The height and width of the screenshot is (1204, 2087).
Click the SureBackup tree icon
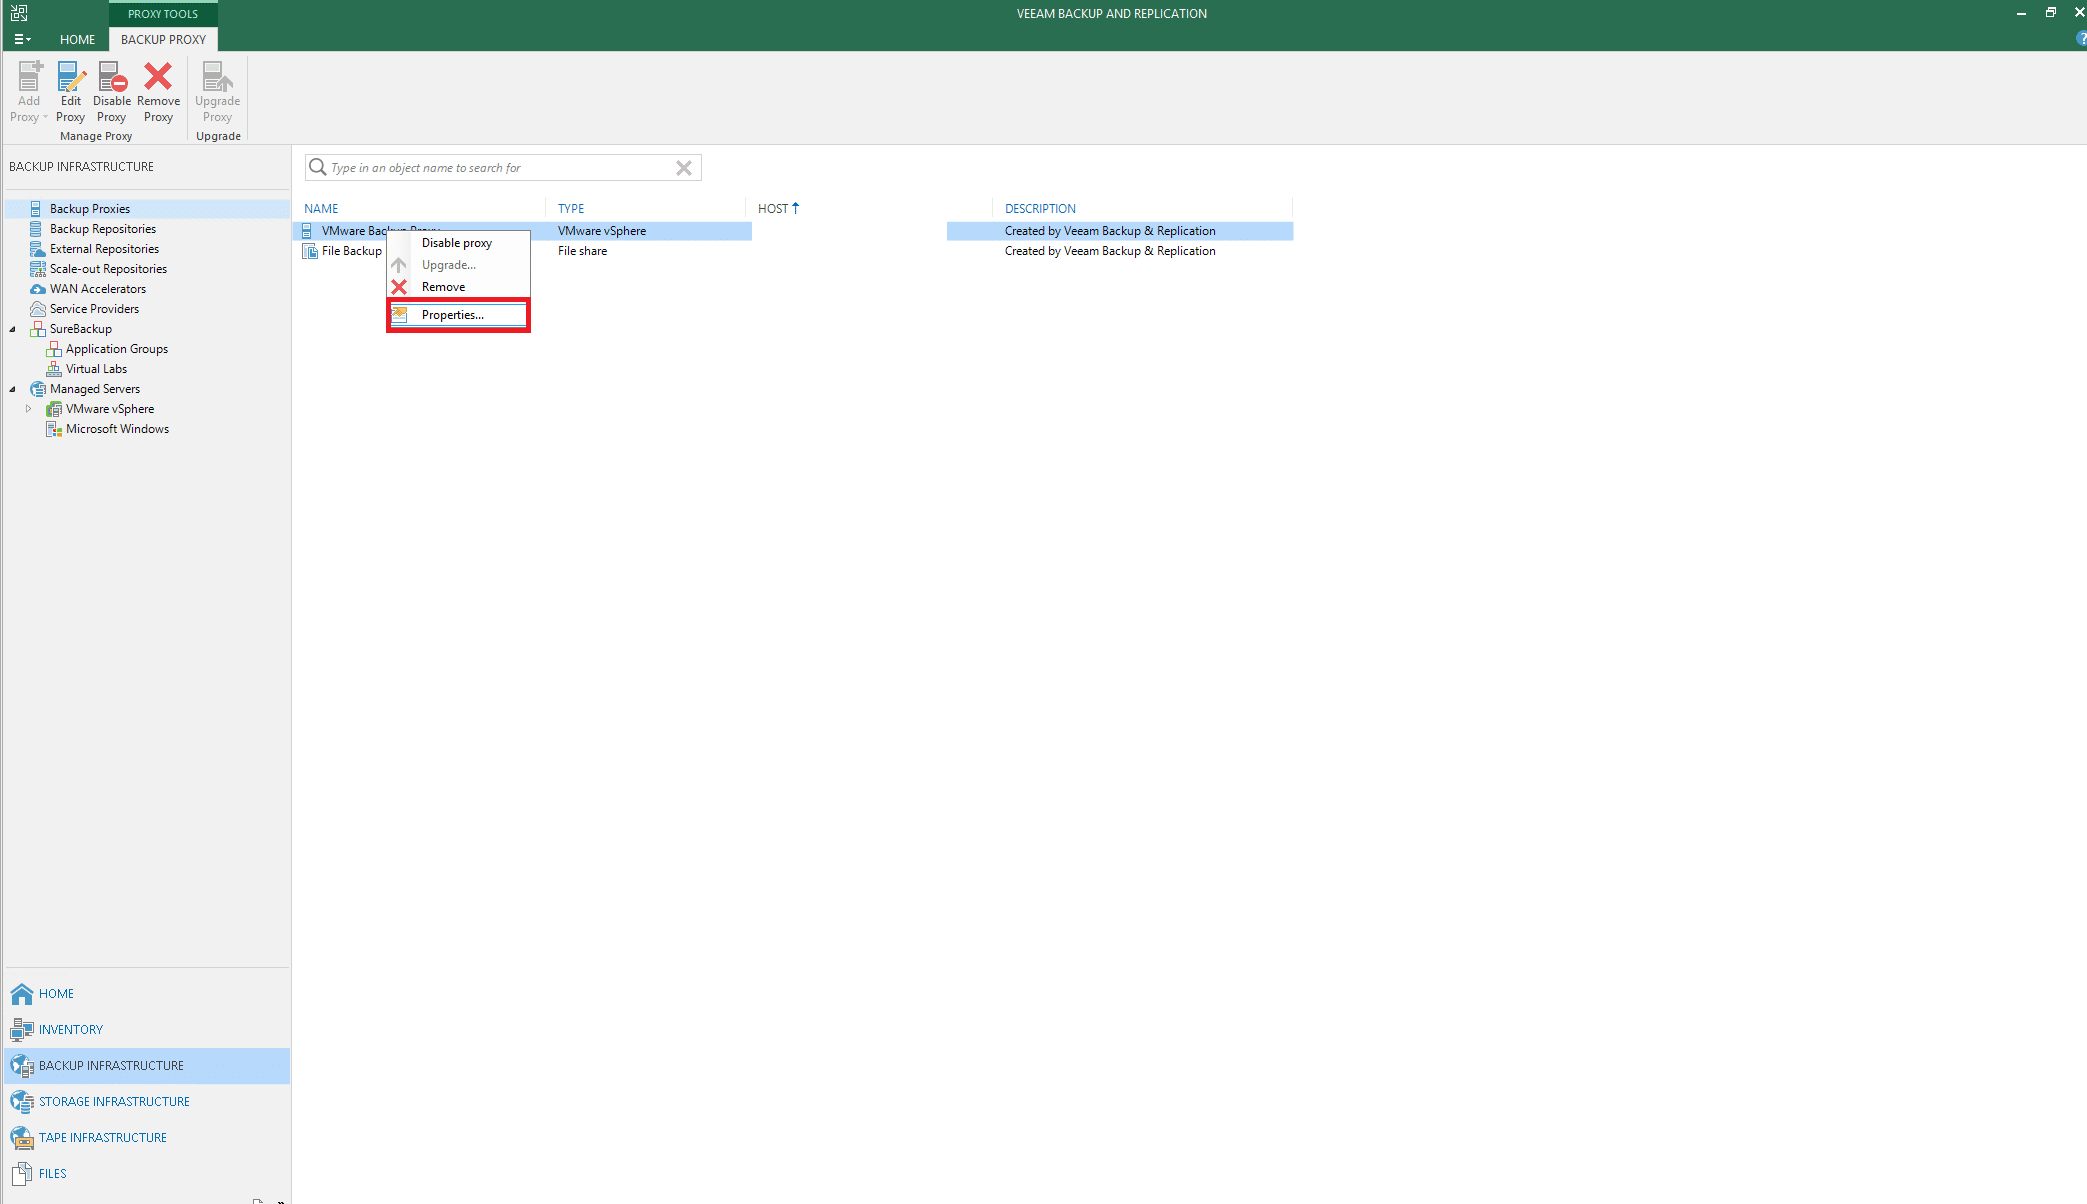coord(38,329)
